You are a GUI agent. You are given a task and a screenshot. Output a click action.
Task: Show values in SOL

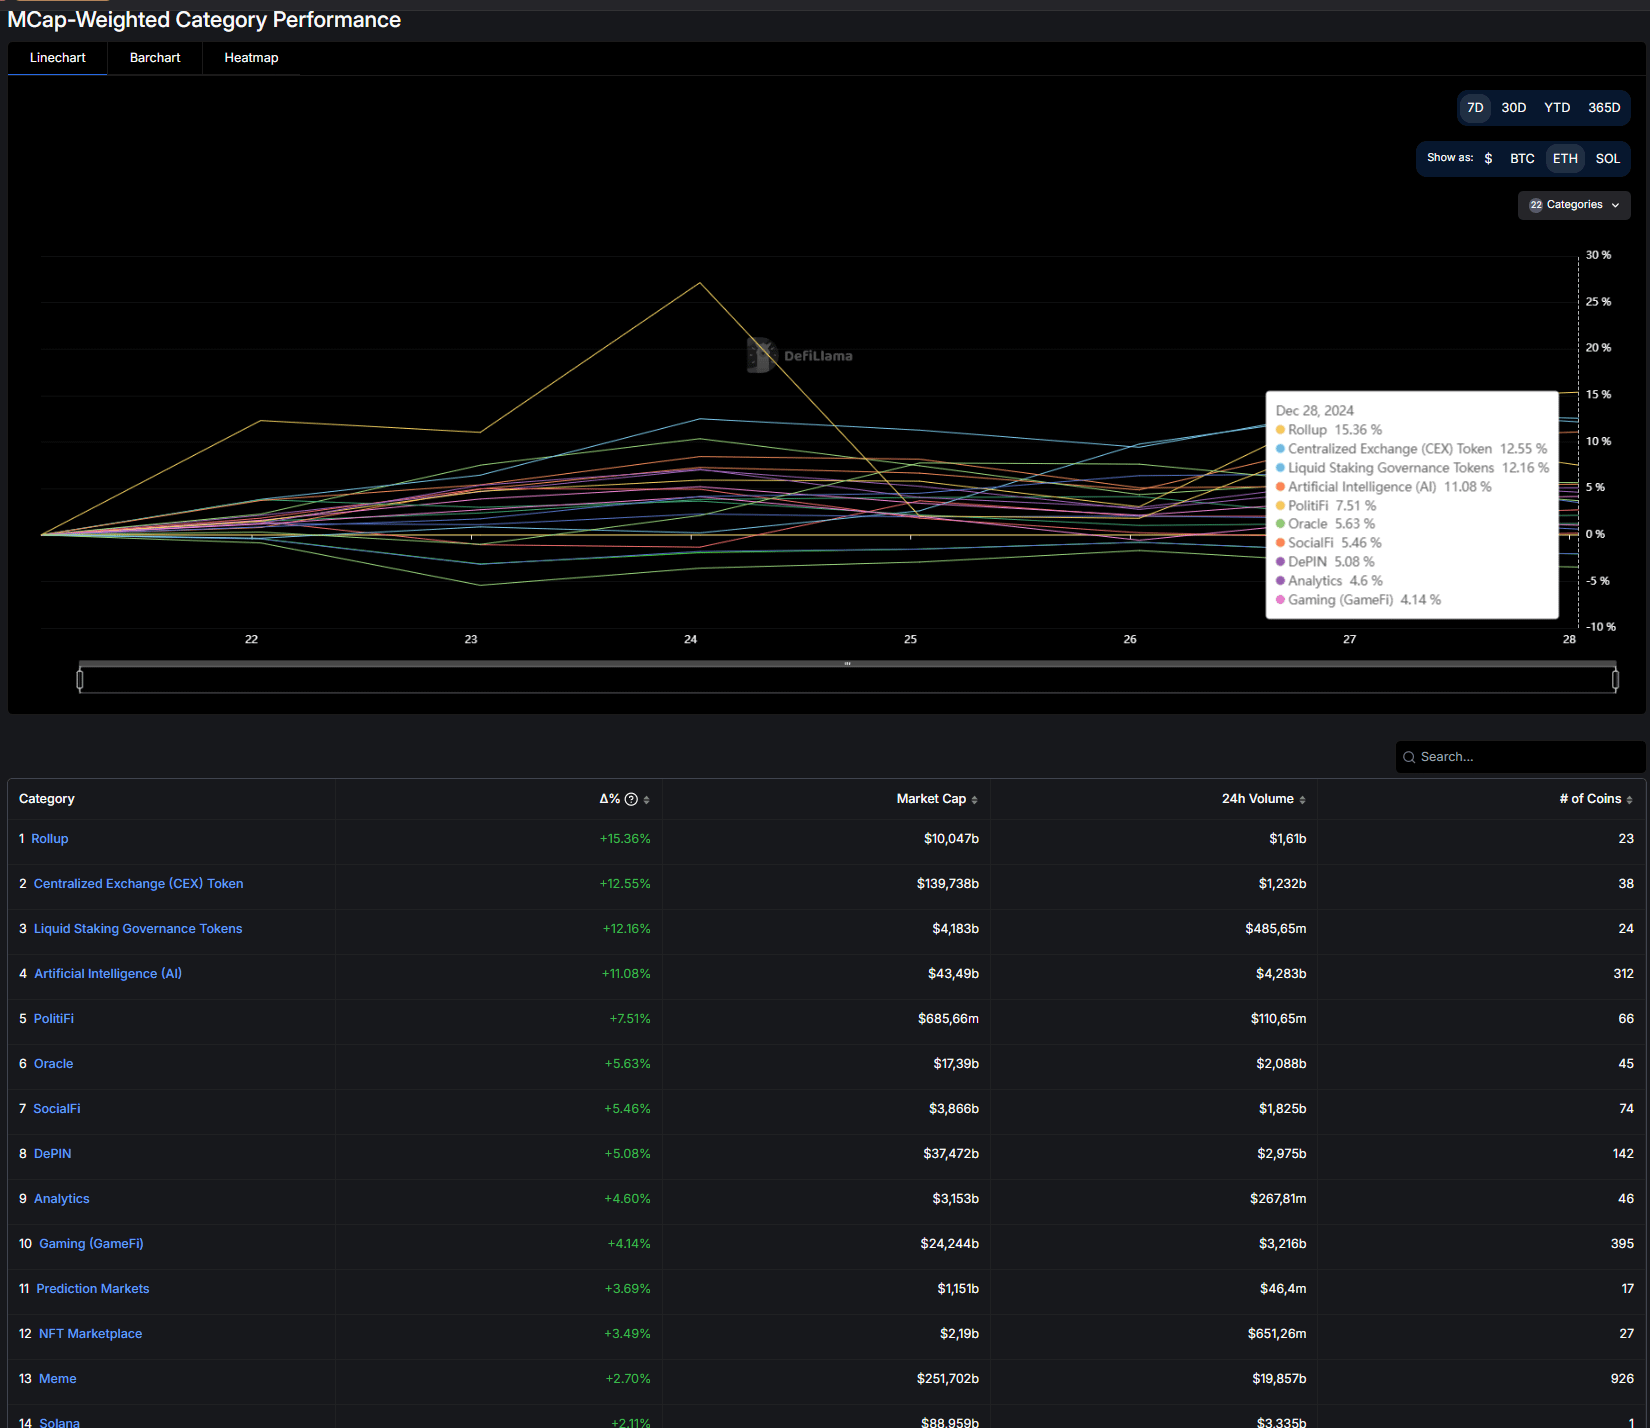1607,158
